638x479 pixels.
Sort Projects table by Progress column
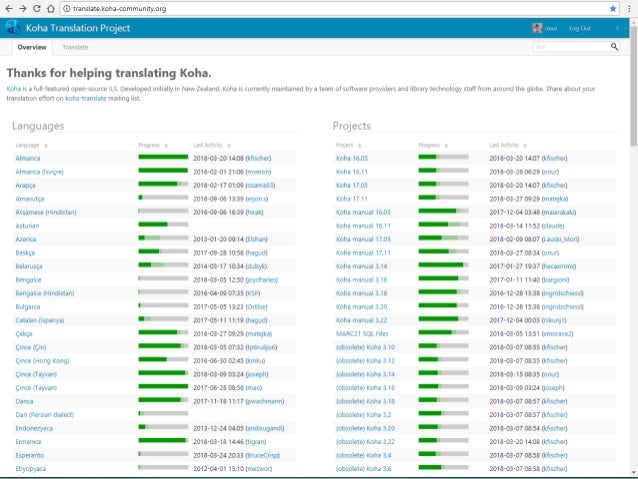pos(433,145)
